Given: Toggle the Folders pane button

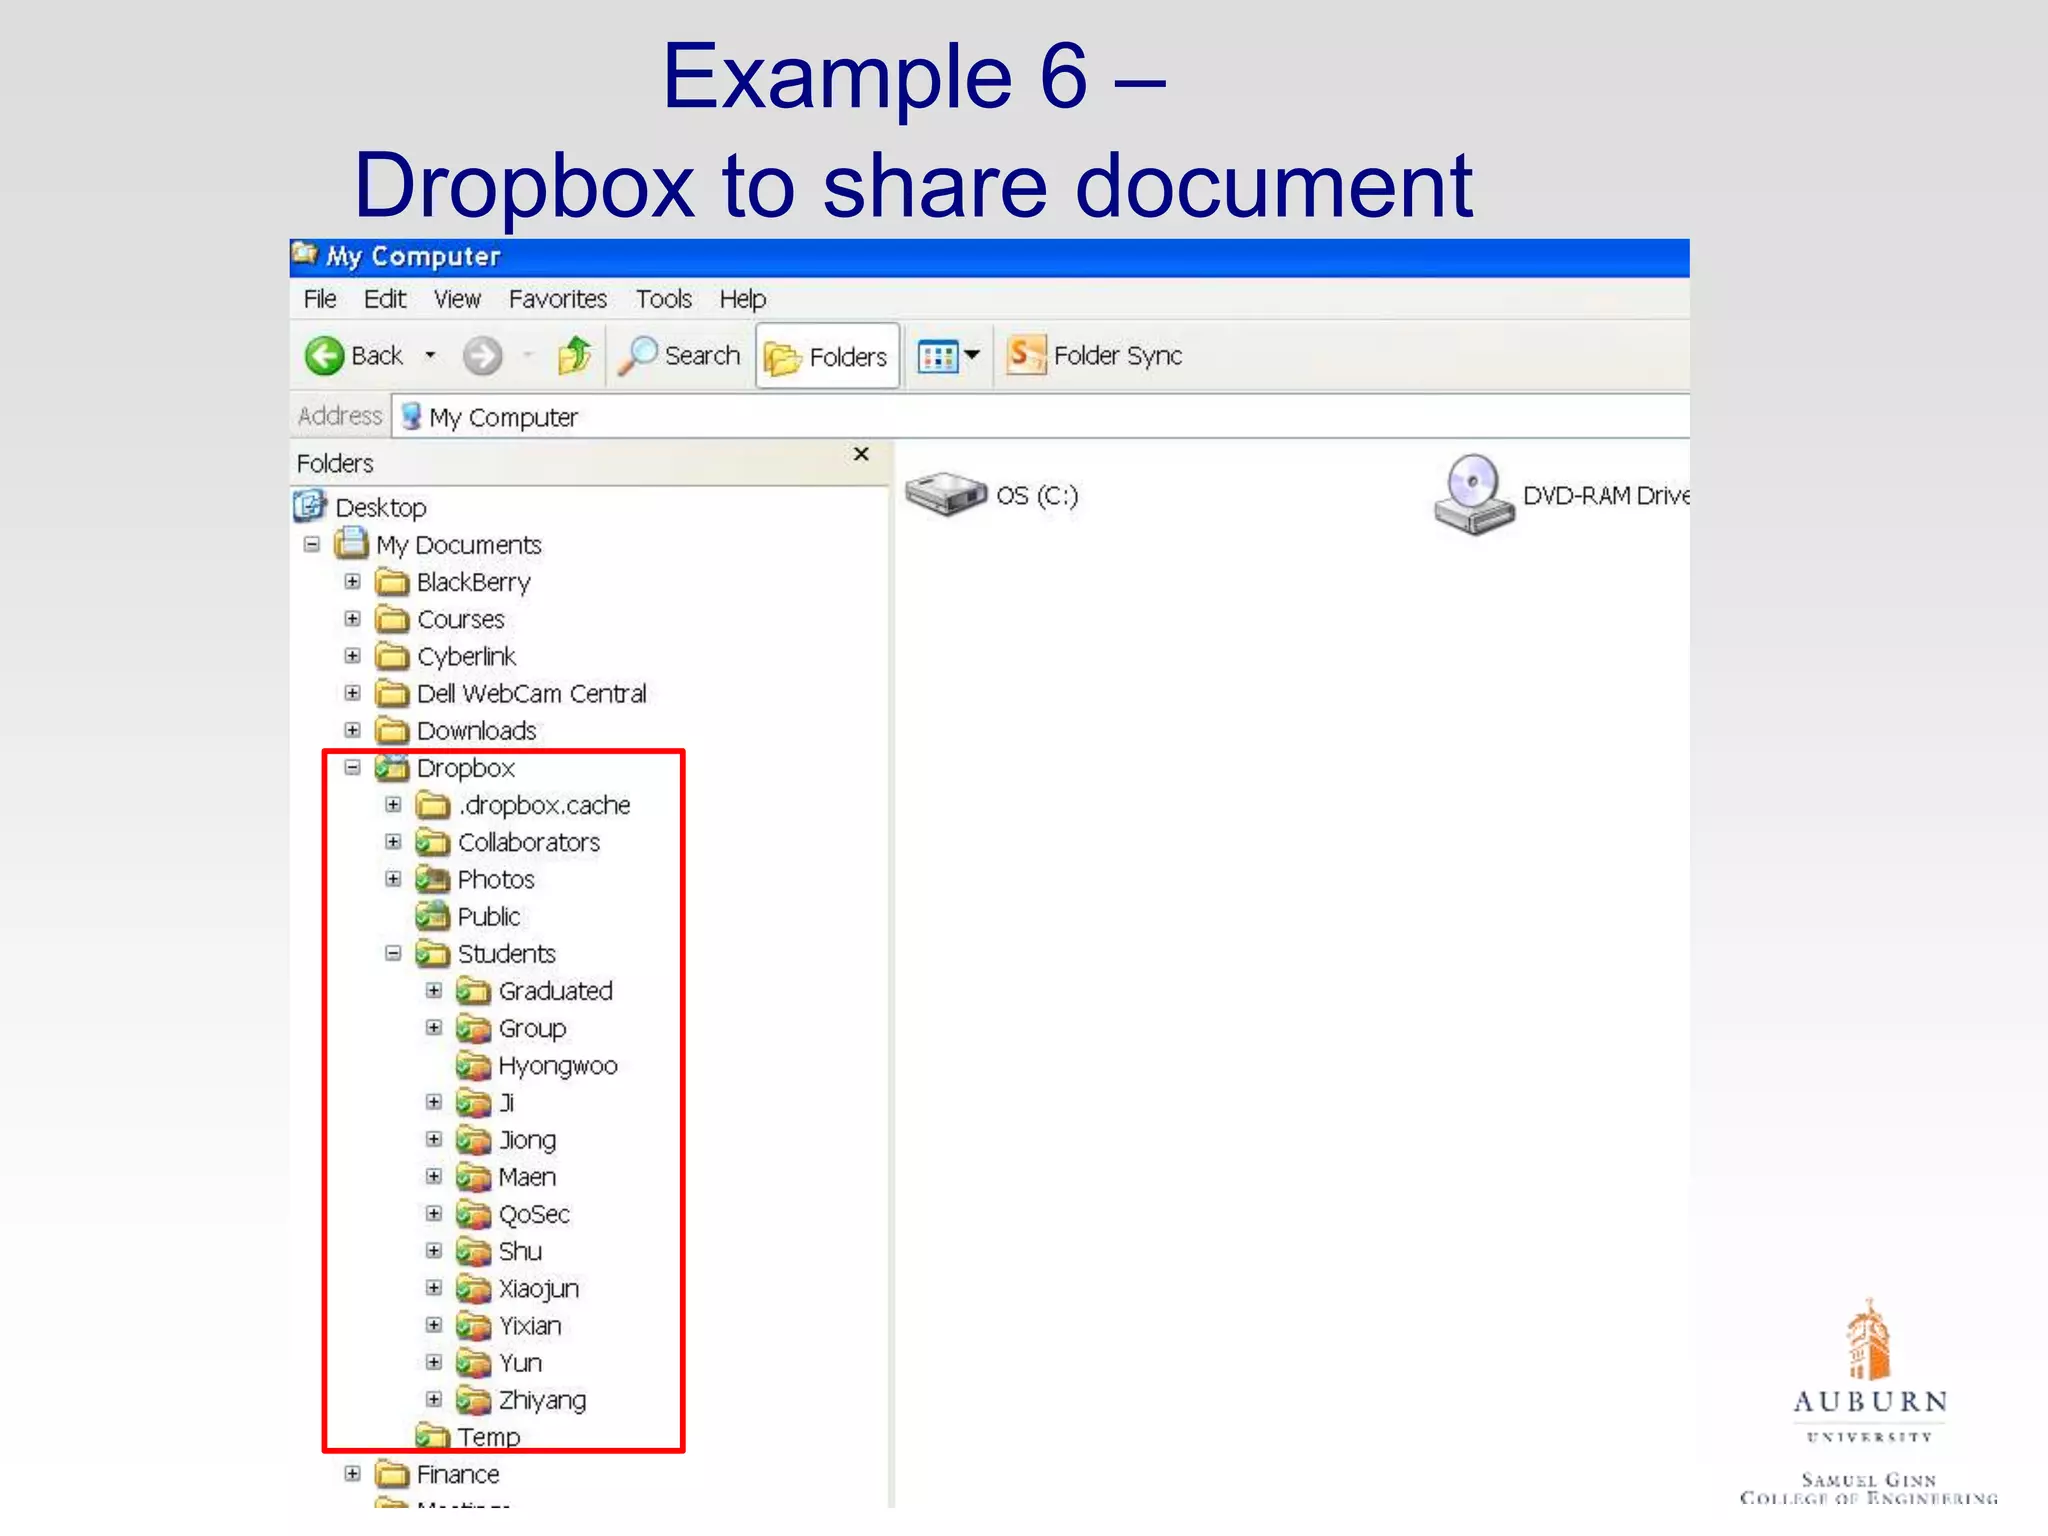Looking at the screenshot, I should tap(827, 357).
